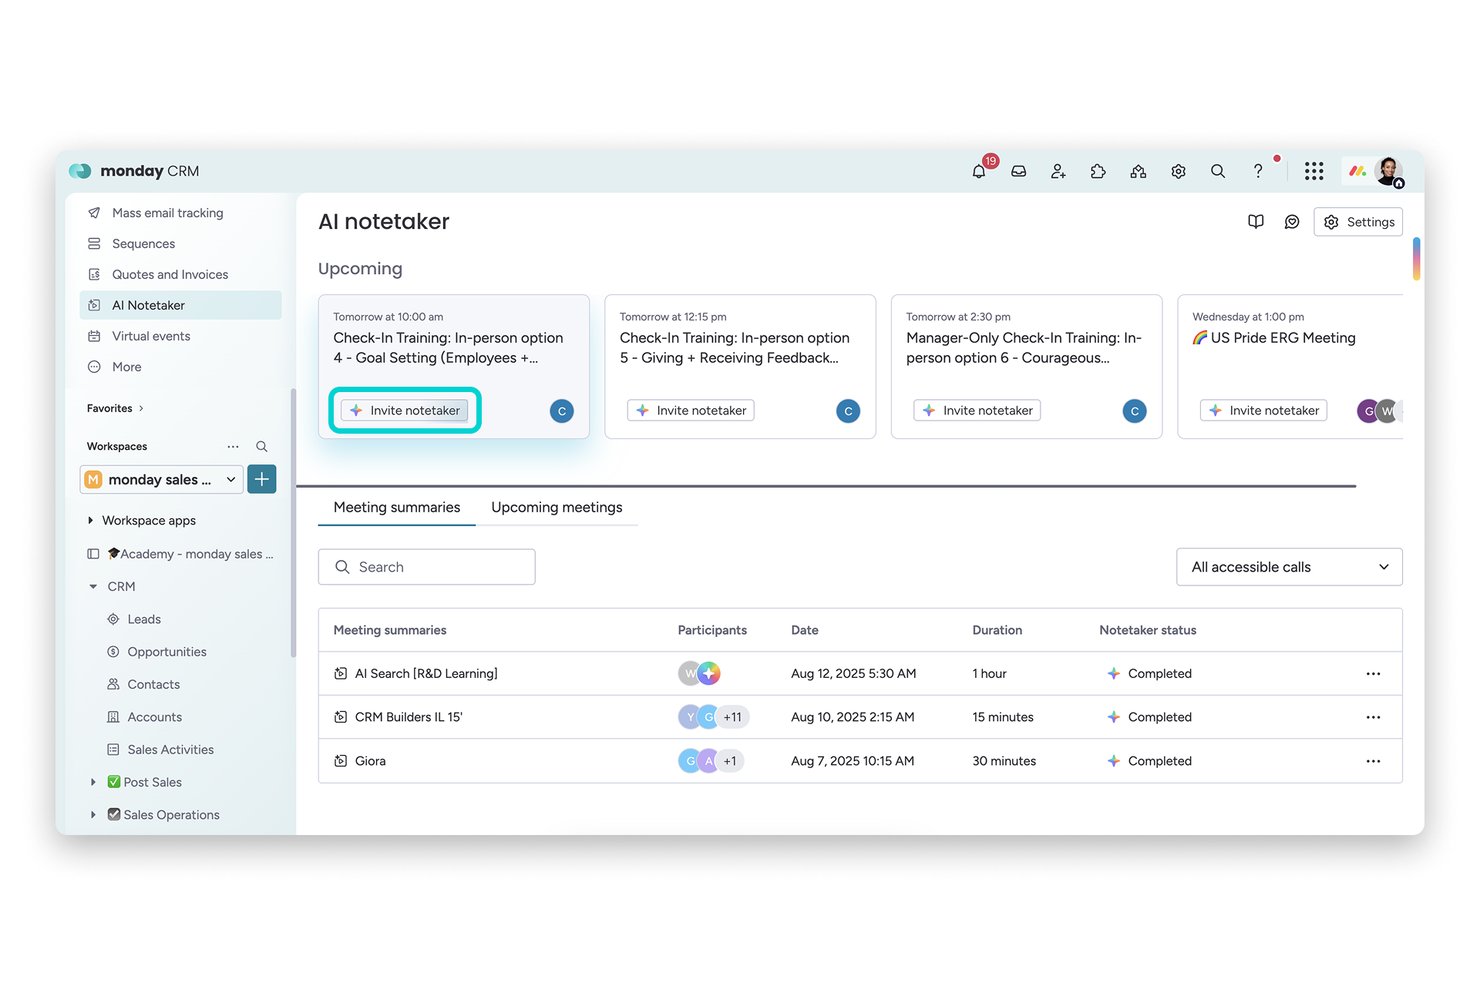
Task: Open AI notetaker Settings
Action: pos(1358,222)
